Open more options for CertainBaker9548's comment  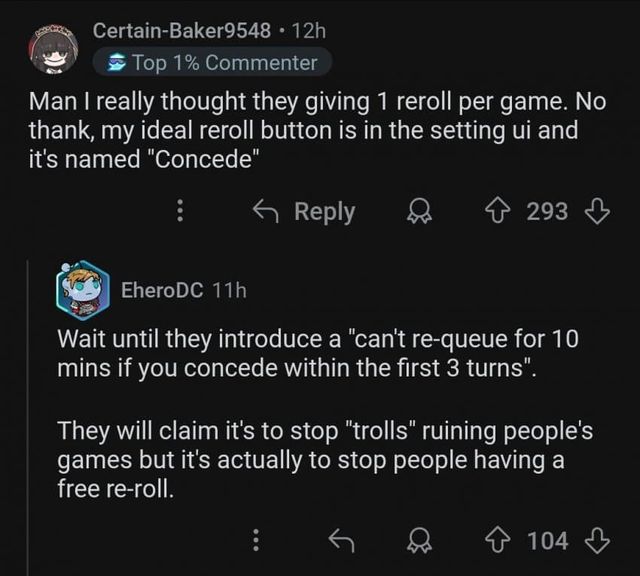180,212
